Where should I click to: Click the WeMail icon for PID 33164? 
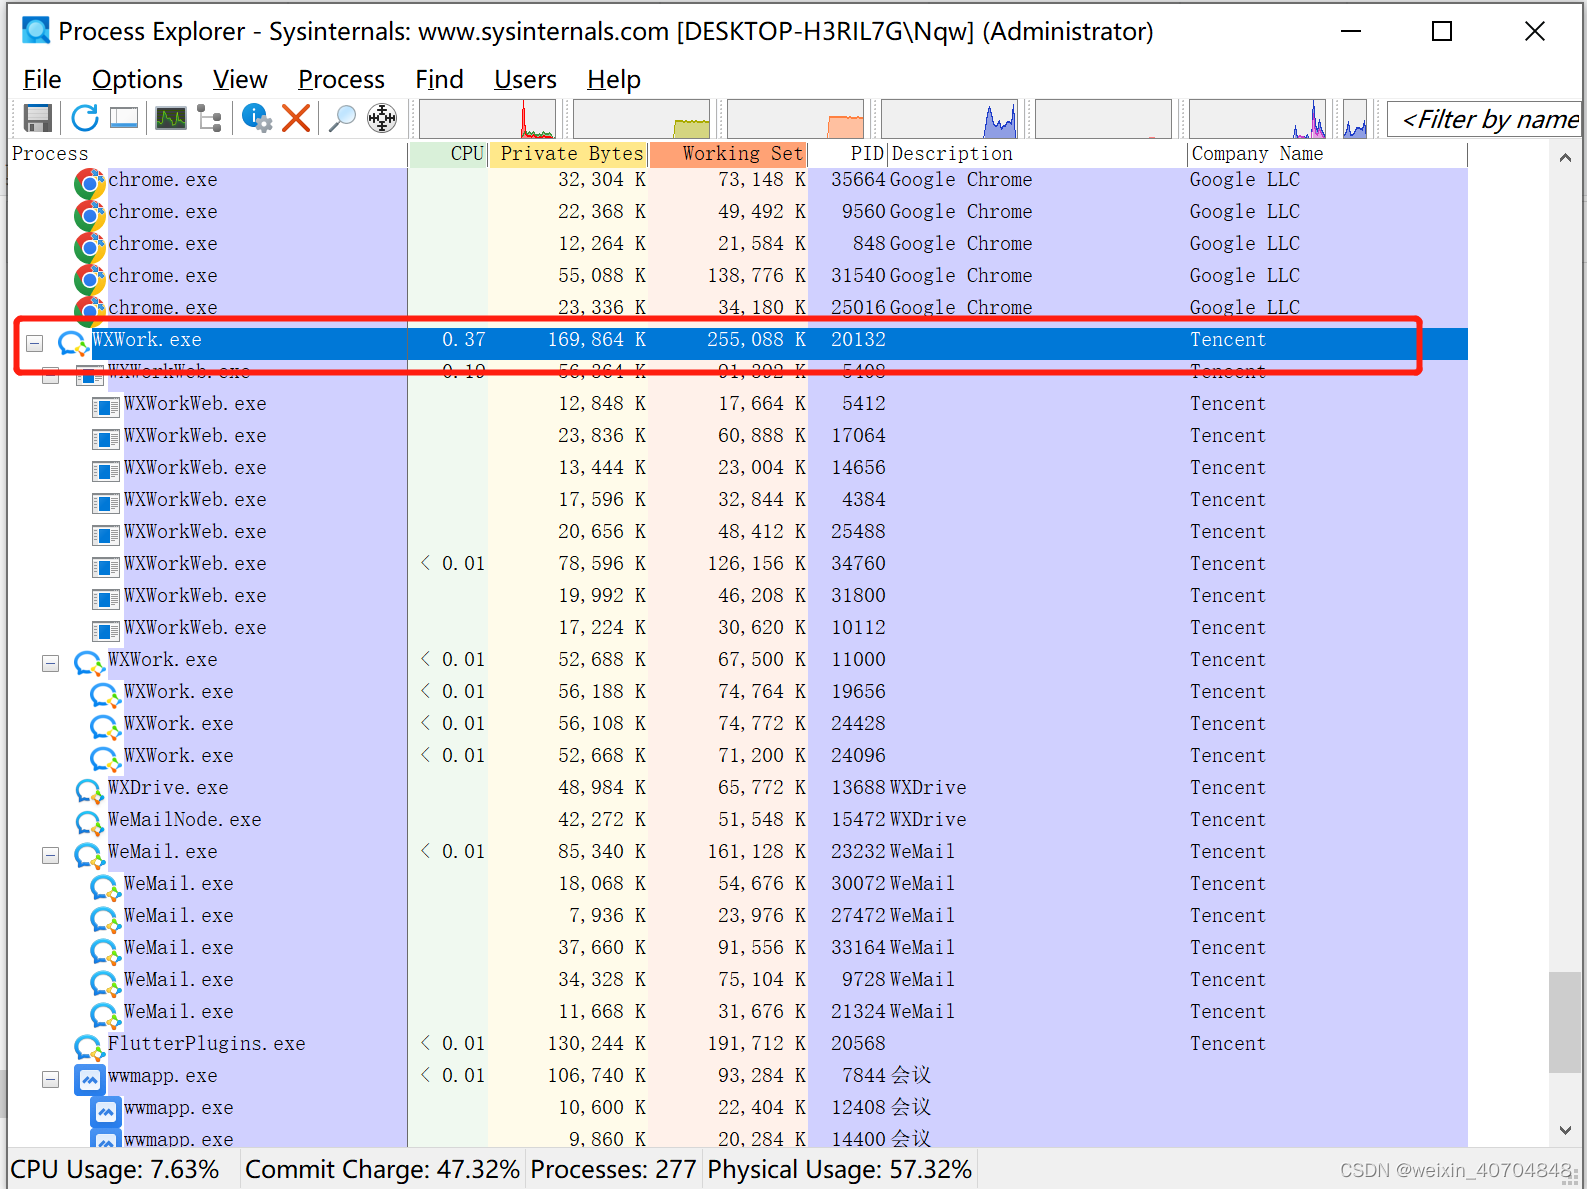point(105,950)
